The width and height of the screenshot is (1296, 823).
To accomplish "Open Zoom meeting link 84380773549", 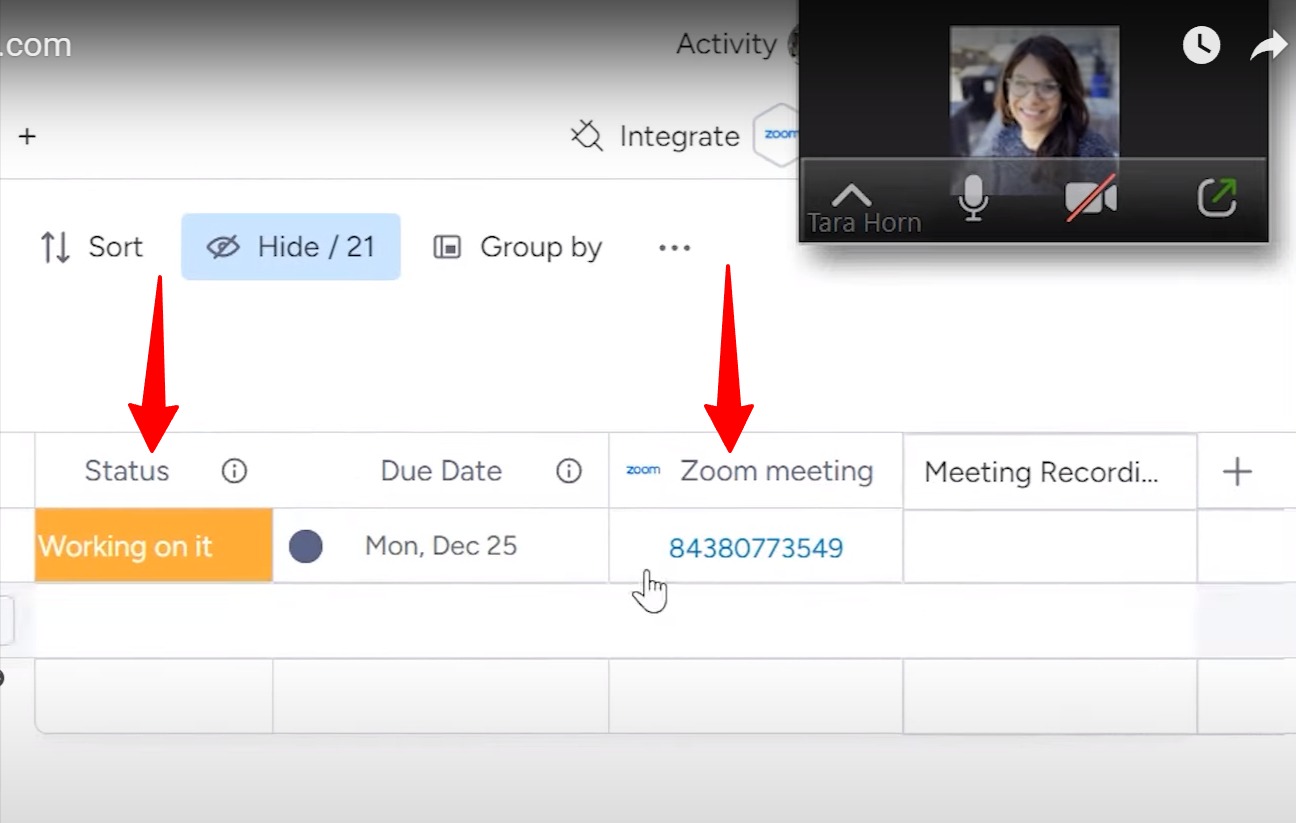I will pyautogui.click(x=755, y=548).
